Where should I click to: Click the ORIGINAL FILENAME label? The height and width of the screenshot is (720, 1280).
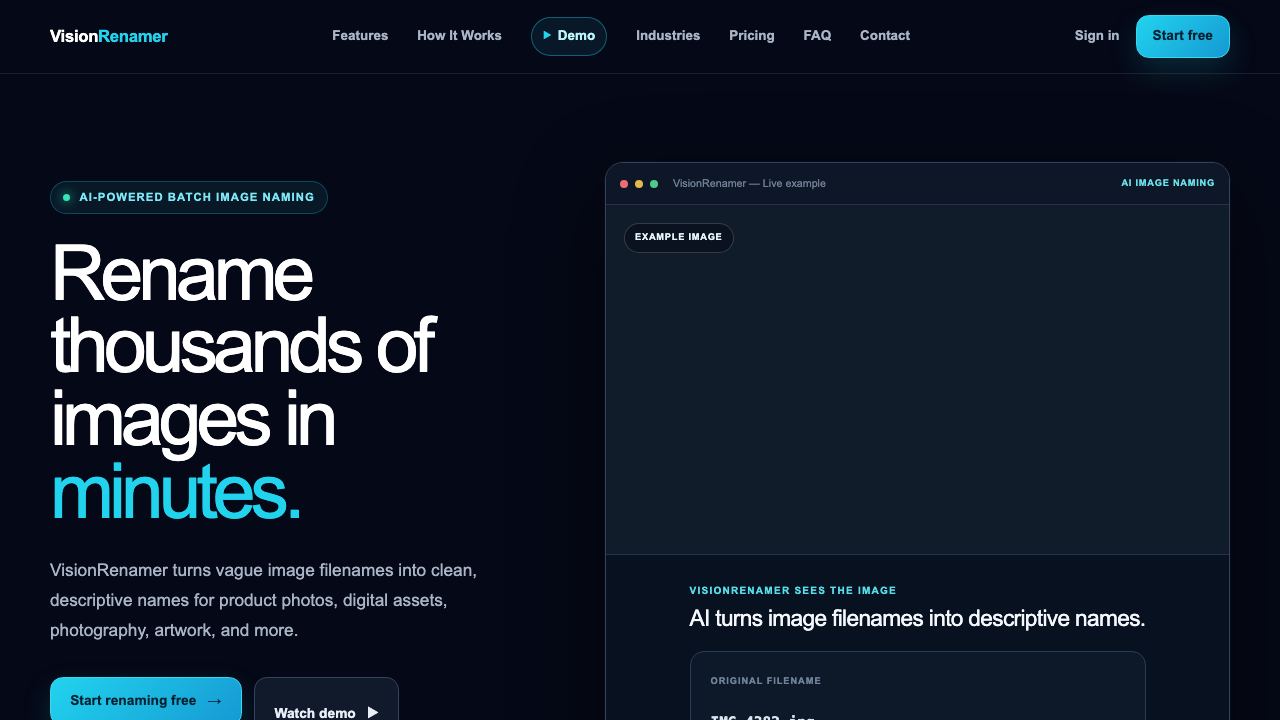[x=766, y=681]
